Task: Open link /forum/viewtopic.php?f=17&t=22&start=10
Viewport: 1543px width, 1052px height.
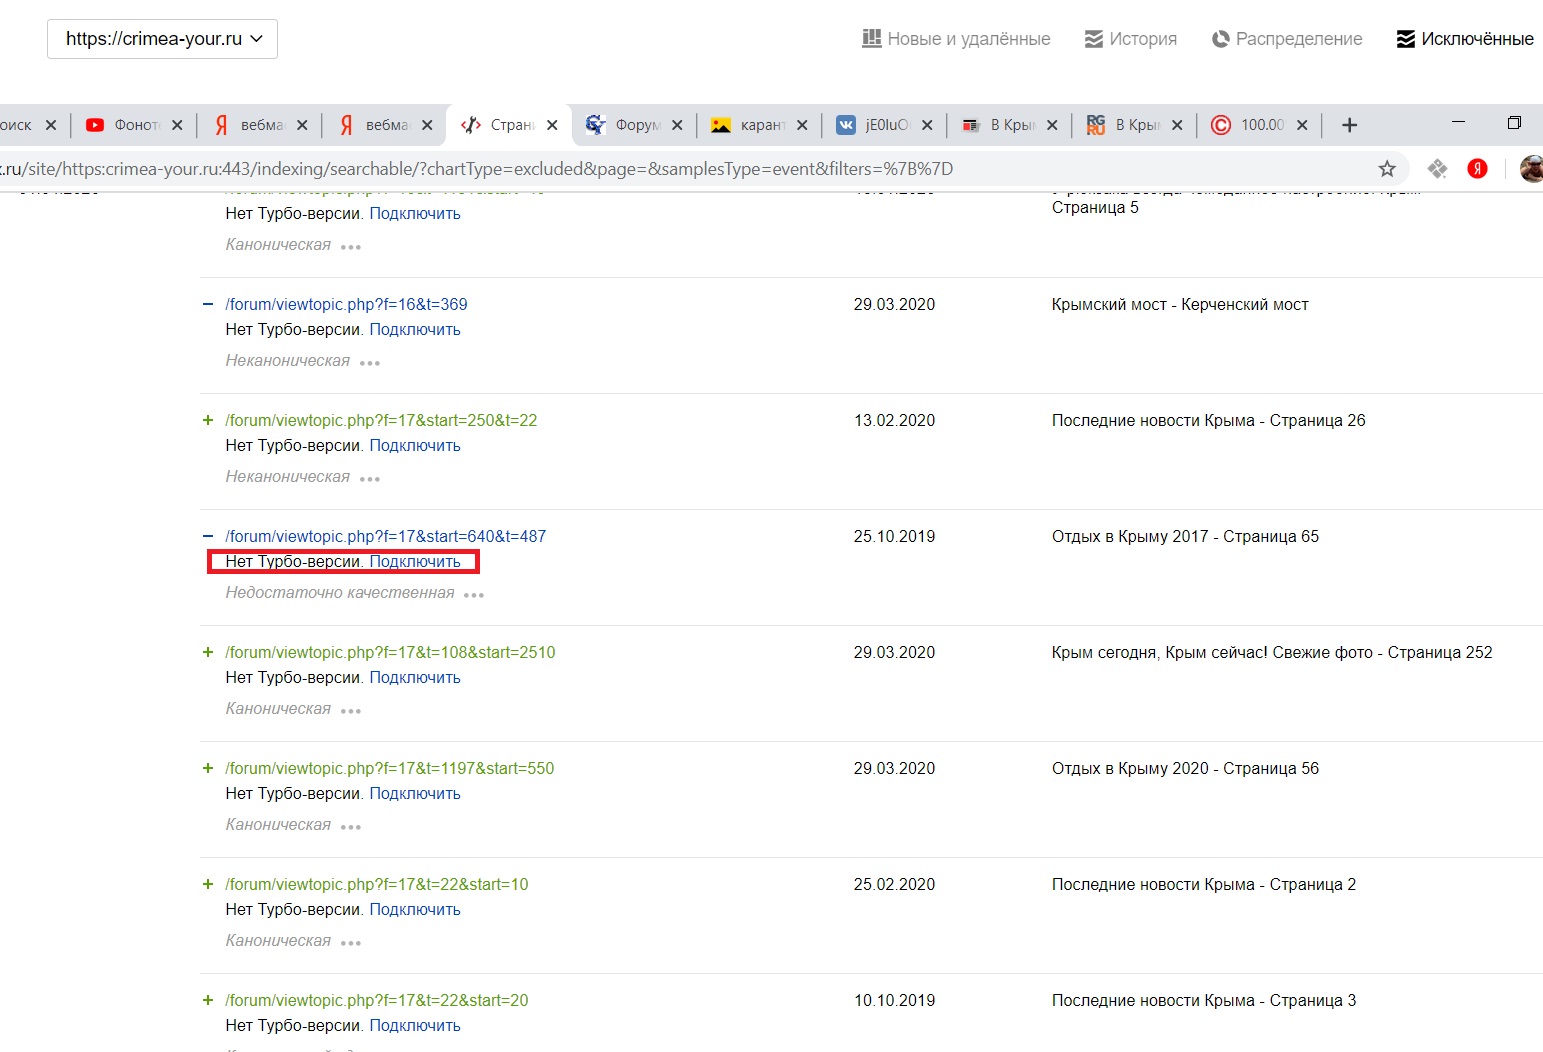Action: pyautogui.click(x=377, y=884)
